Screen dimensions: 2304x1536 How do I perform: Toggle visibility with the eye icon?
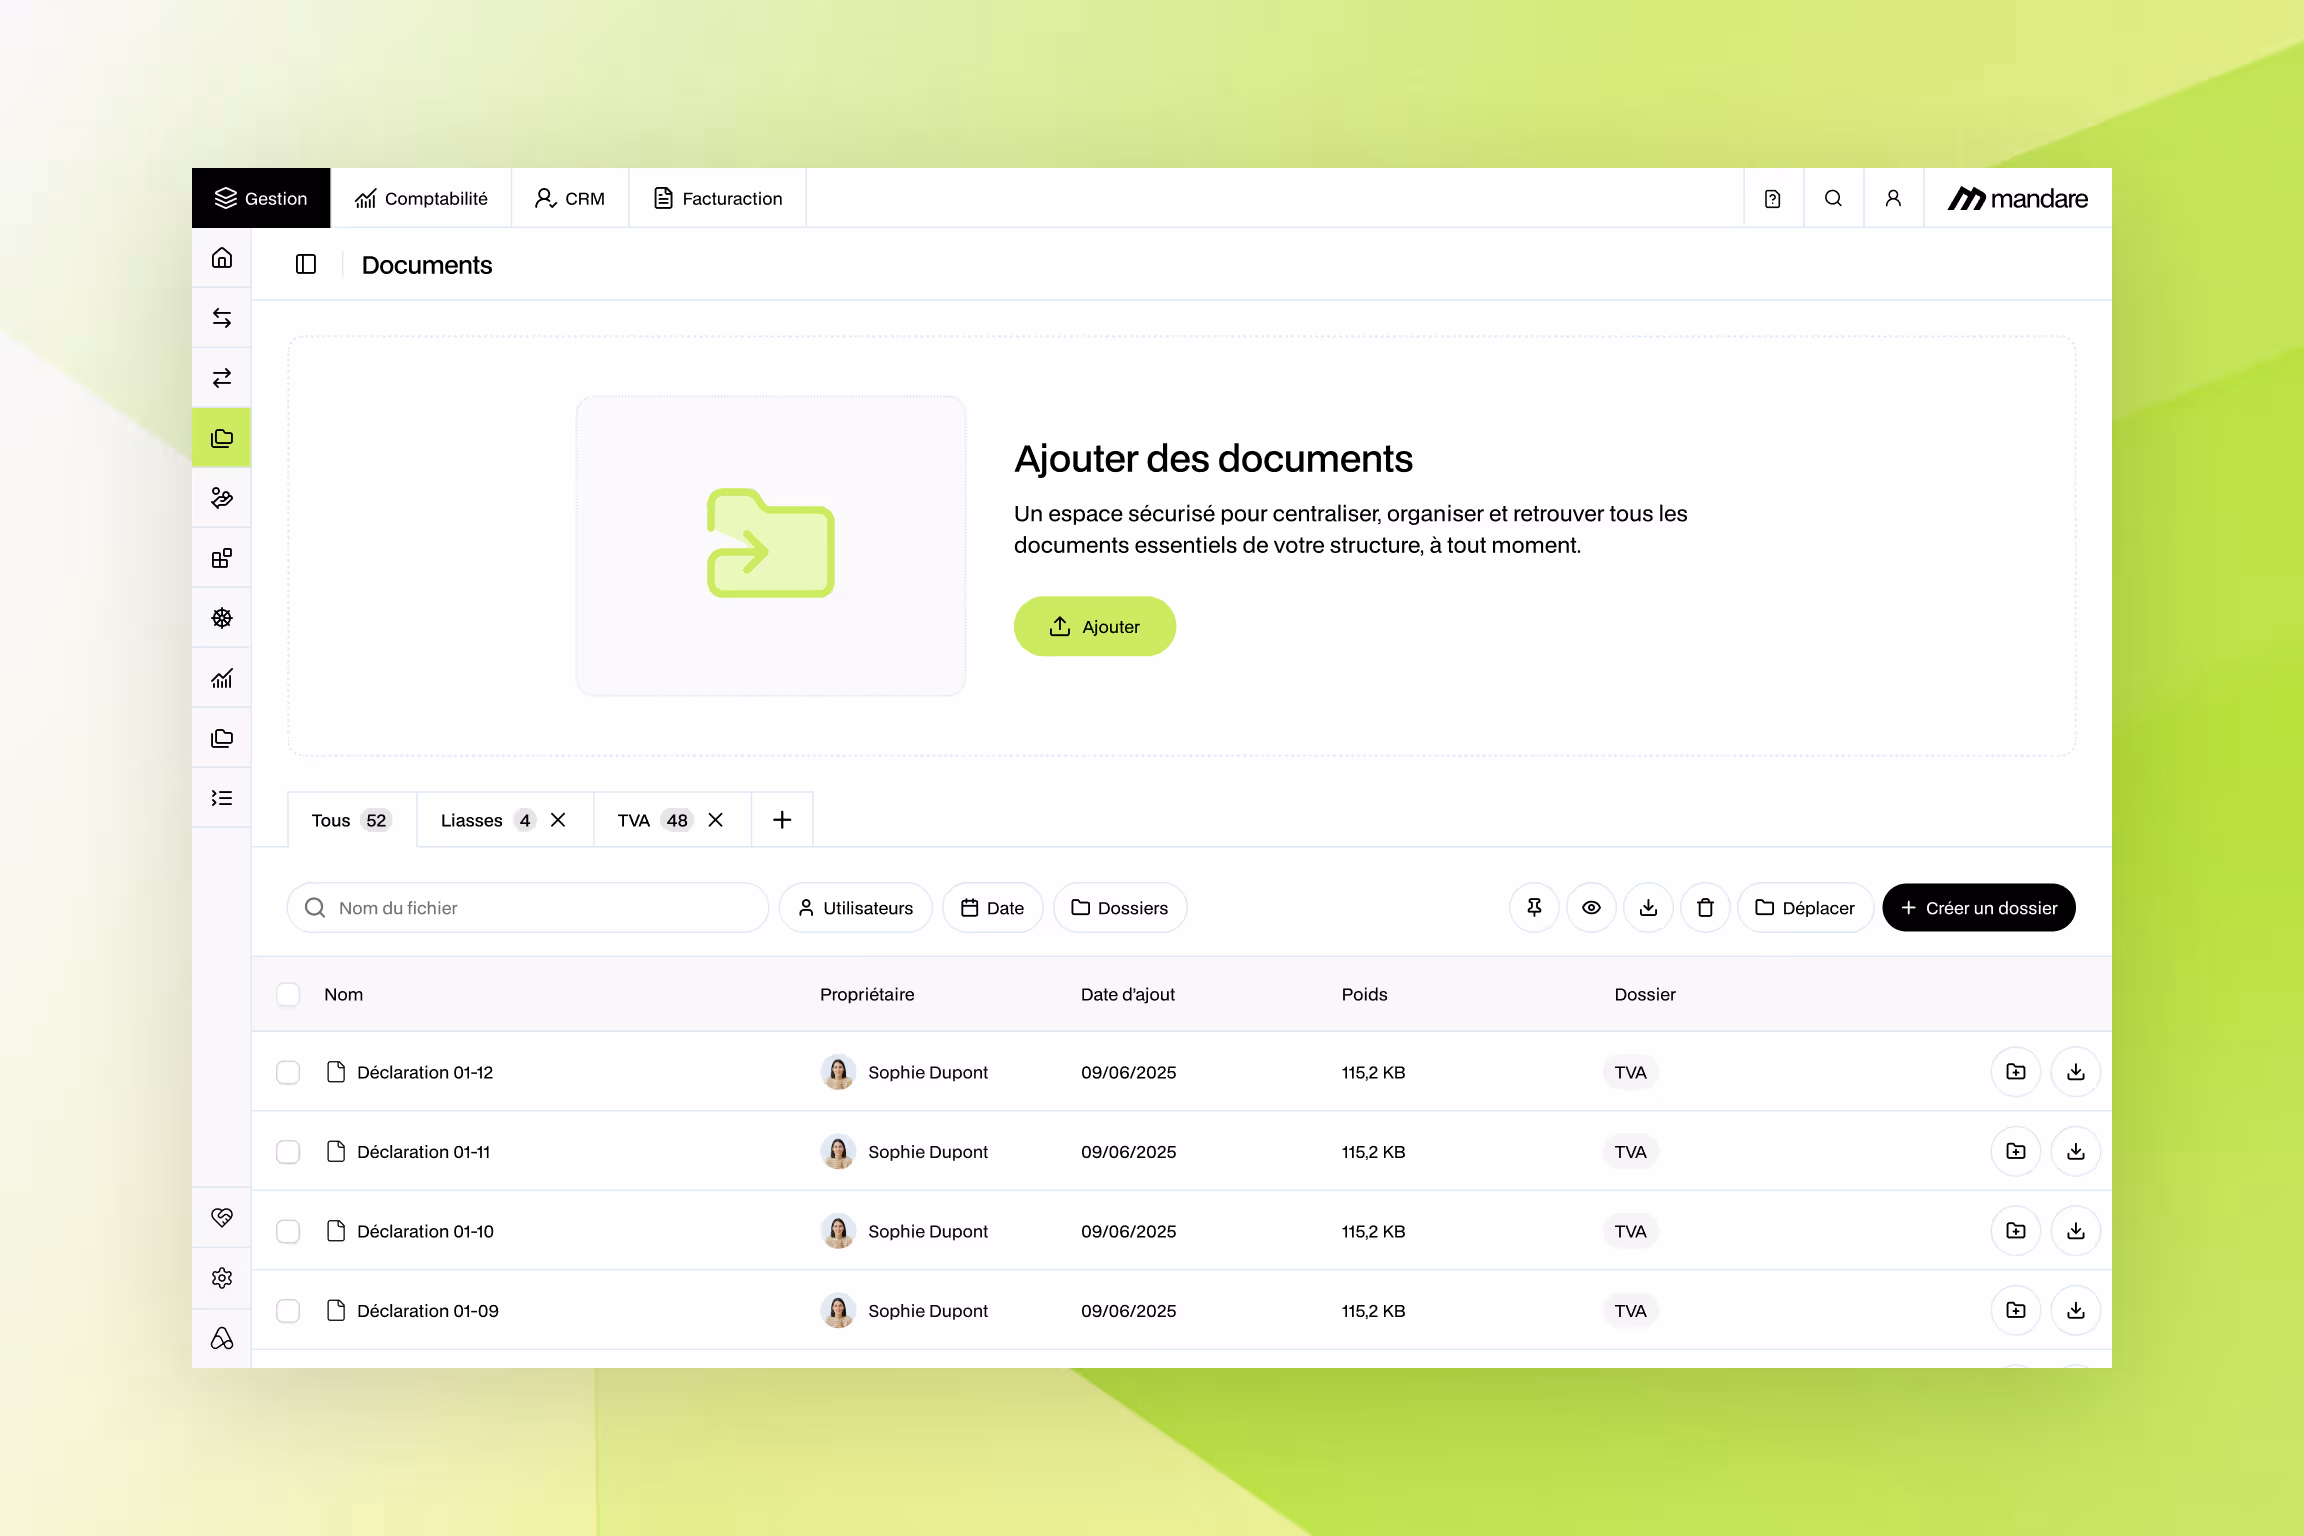coord(1591,907)
